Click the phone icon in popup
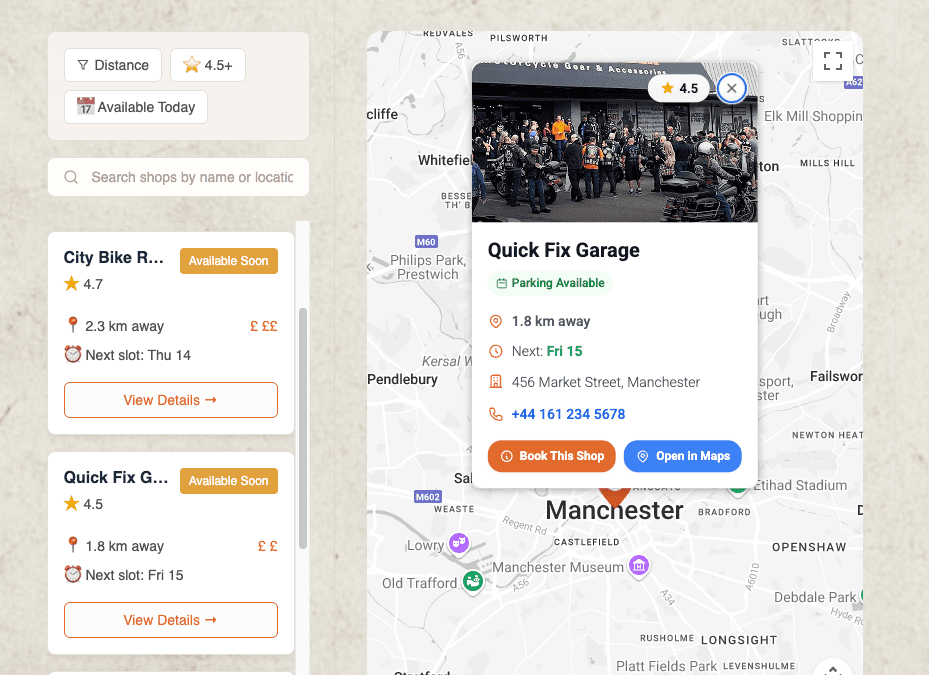The width and height of the screenshot is (929, 675). (x=495, y=414)
